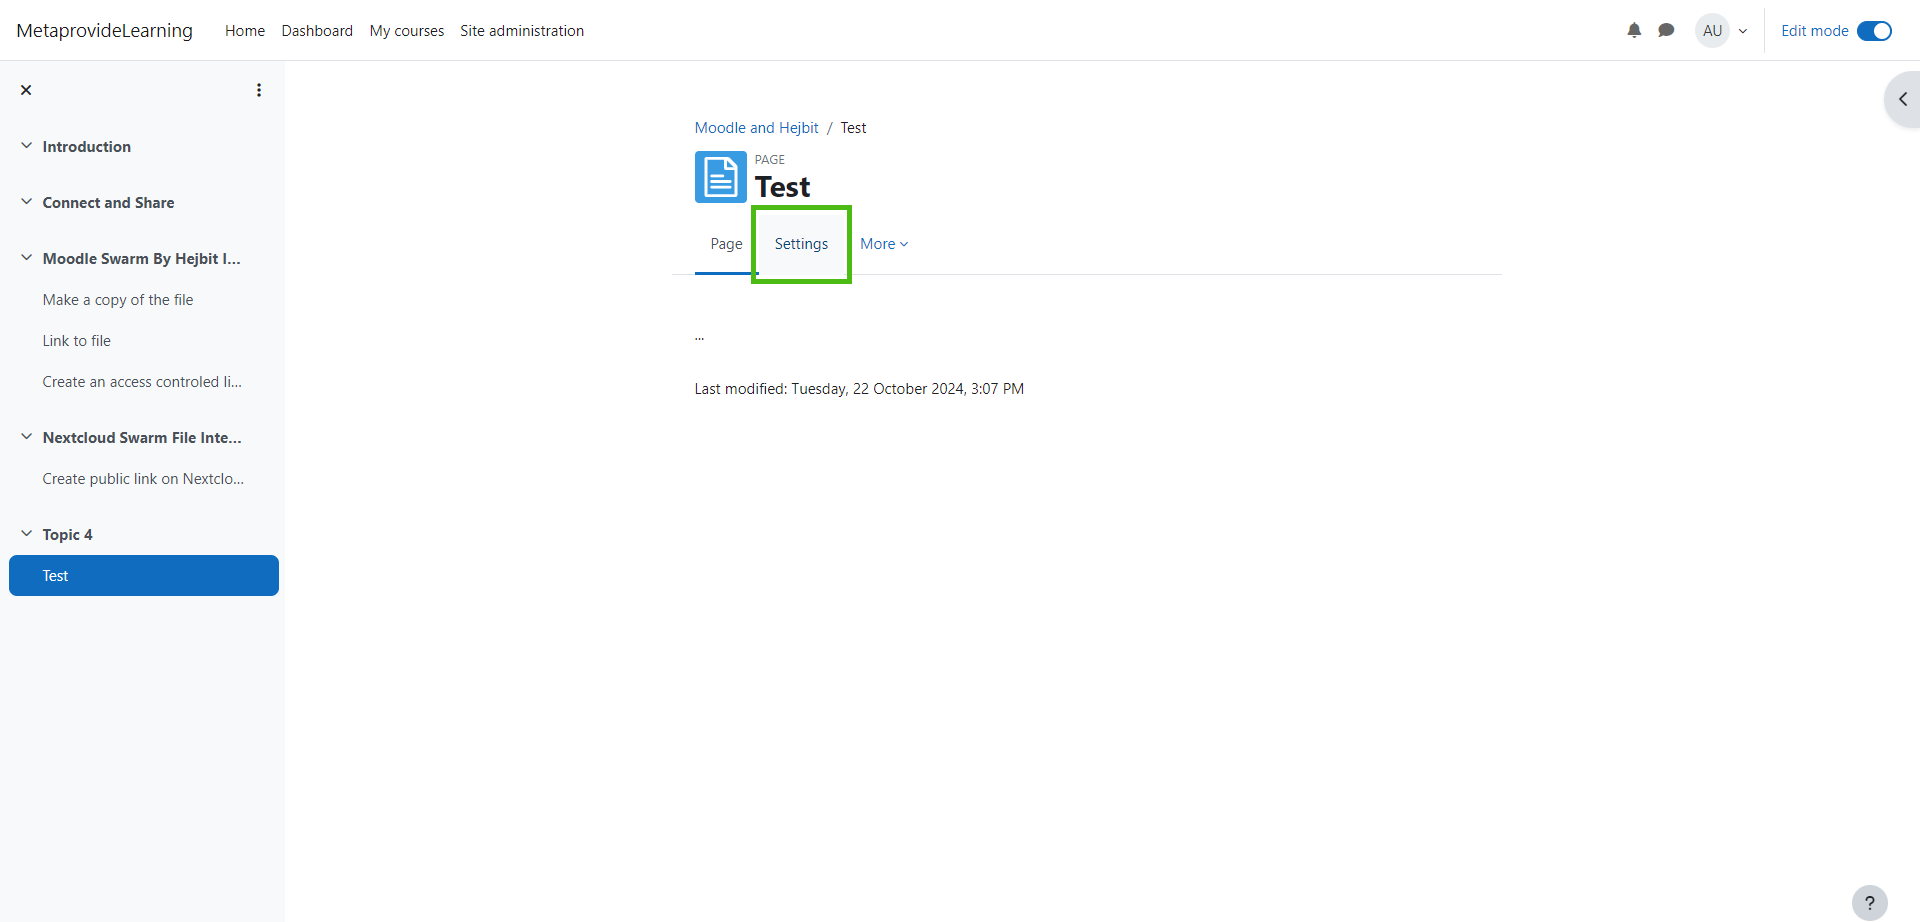Click the blue Page activity icon
The image size is (1920, 922).
pyautogui.click(x=720, y=177)
